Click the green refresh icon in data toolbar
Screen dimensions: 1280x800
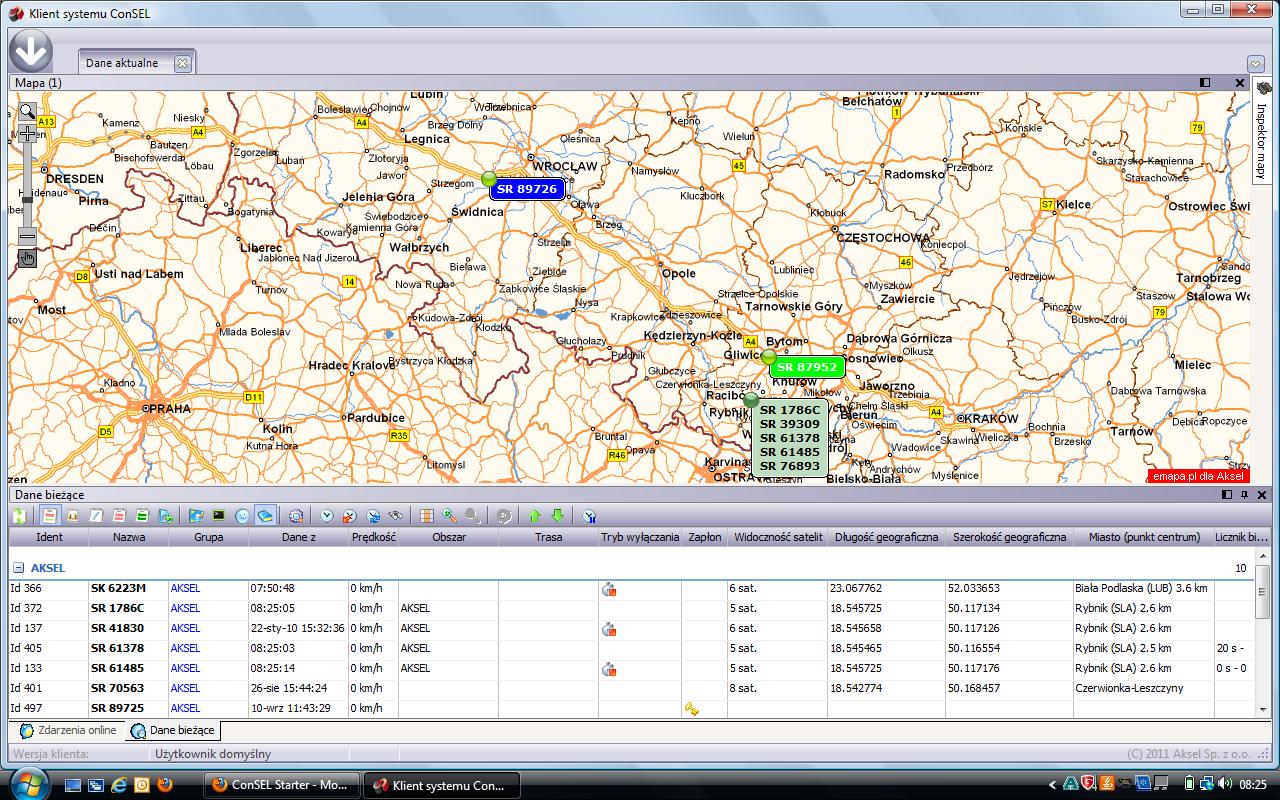point(19,516)
